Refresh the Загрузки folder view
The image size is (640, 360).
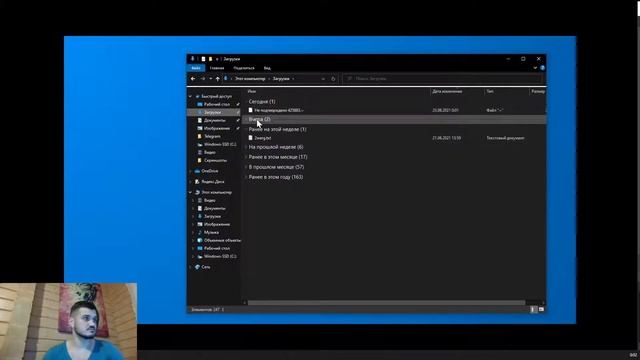click(x=333, y=79)
